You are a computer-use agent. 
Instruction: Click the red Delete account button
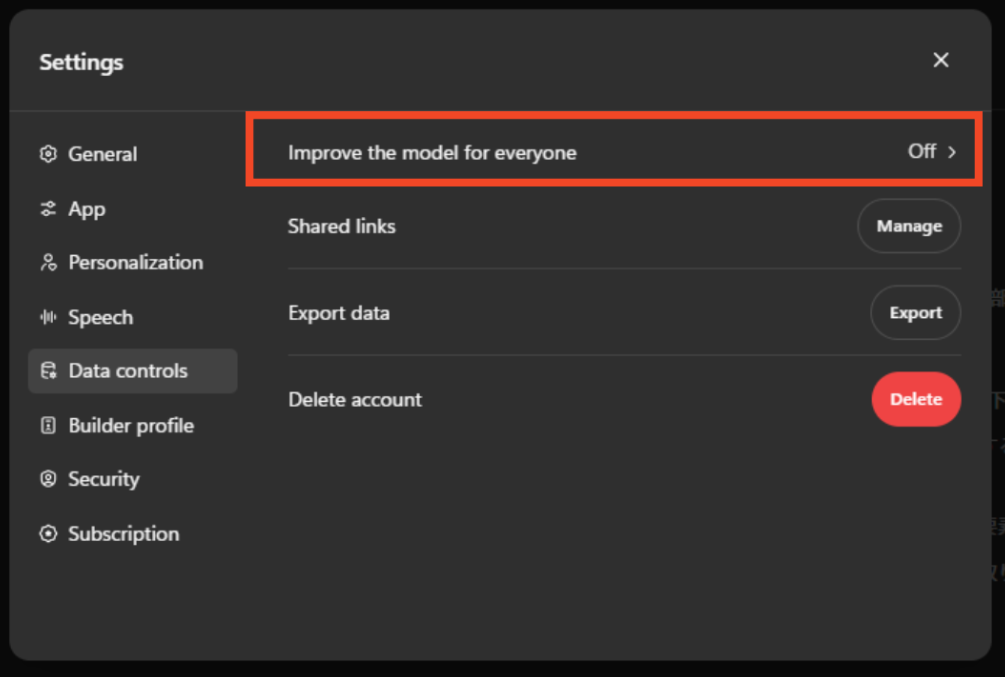[x=916, y=398]
